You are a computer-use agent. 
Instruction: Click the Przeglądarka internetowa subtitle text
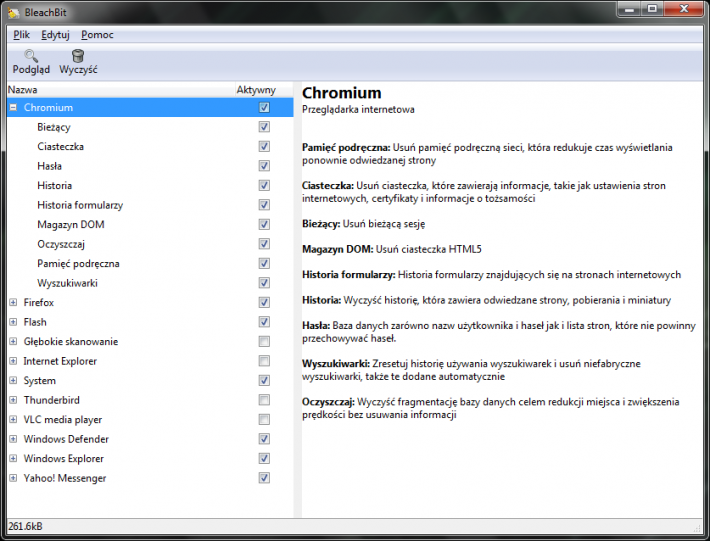pos(358,110)
